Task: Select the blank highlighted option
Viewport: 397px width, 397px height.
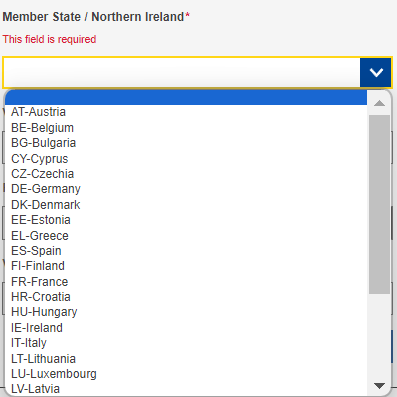Action: point(186,97)
